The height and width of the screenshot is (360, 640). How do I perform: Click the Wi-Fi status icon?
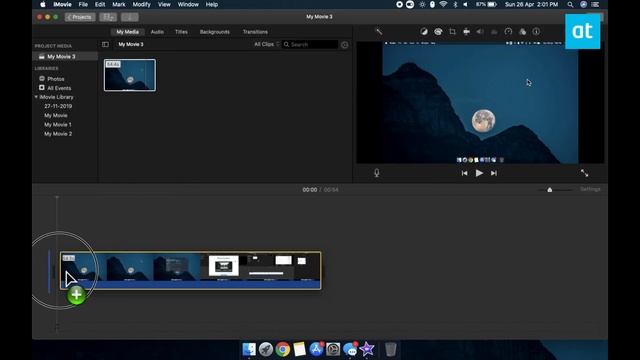click(443, 4)
